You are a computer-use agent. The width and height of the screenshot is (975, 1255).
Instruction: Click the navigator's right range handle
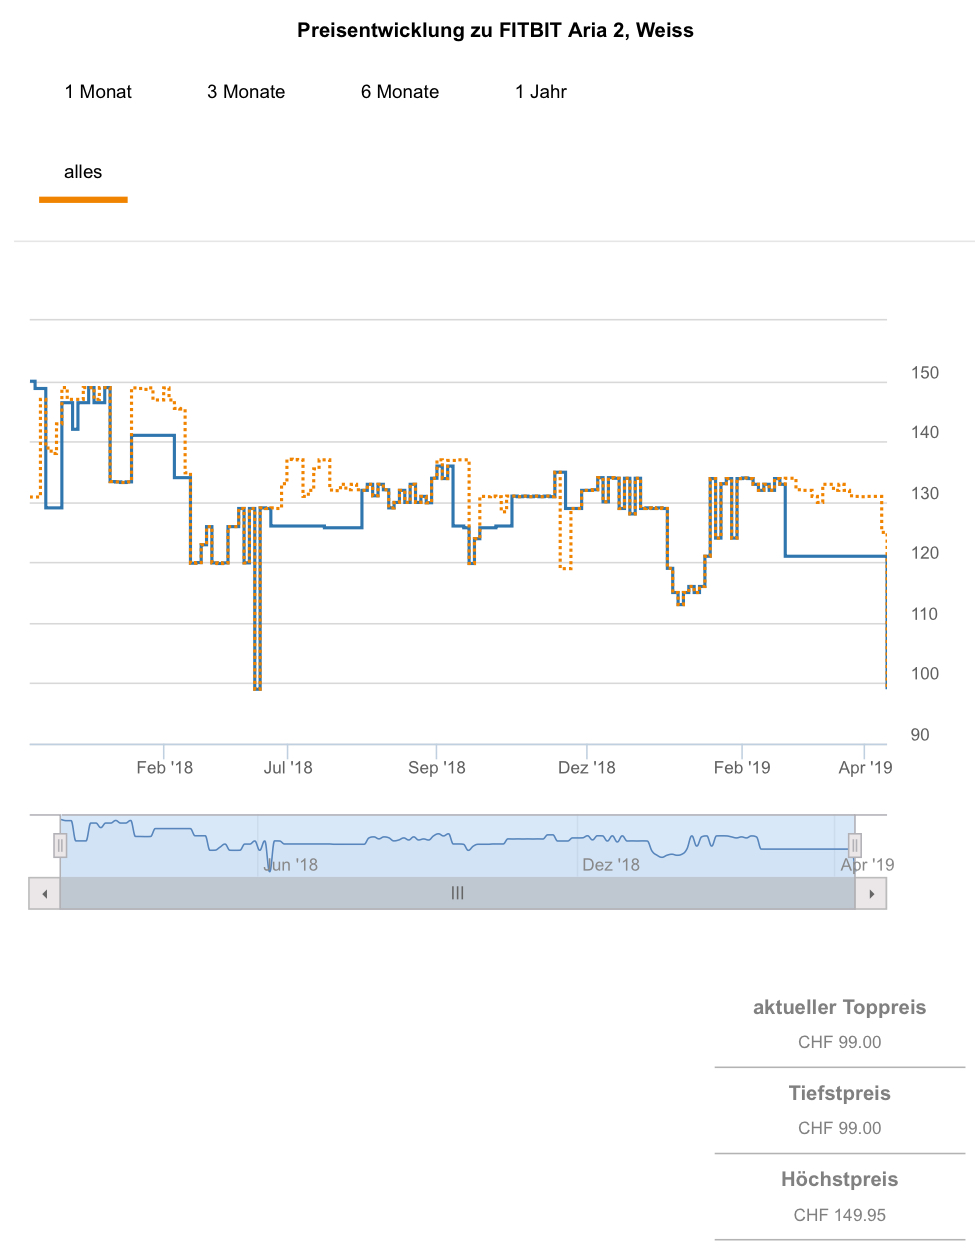(854, 846)
